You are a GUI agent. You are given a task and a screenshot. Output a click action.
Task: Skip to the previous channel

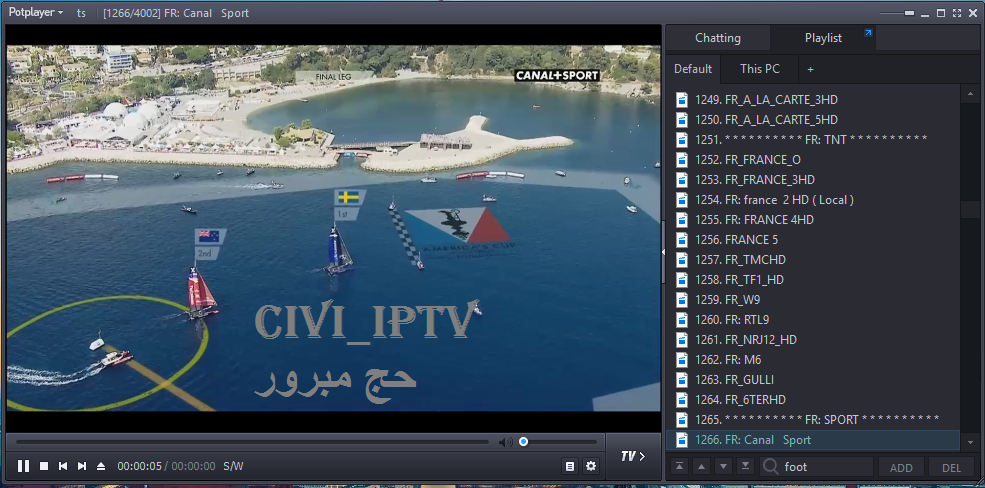[x=63, y=466]
